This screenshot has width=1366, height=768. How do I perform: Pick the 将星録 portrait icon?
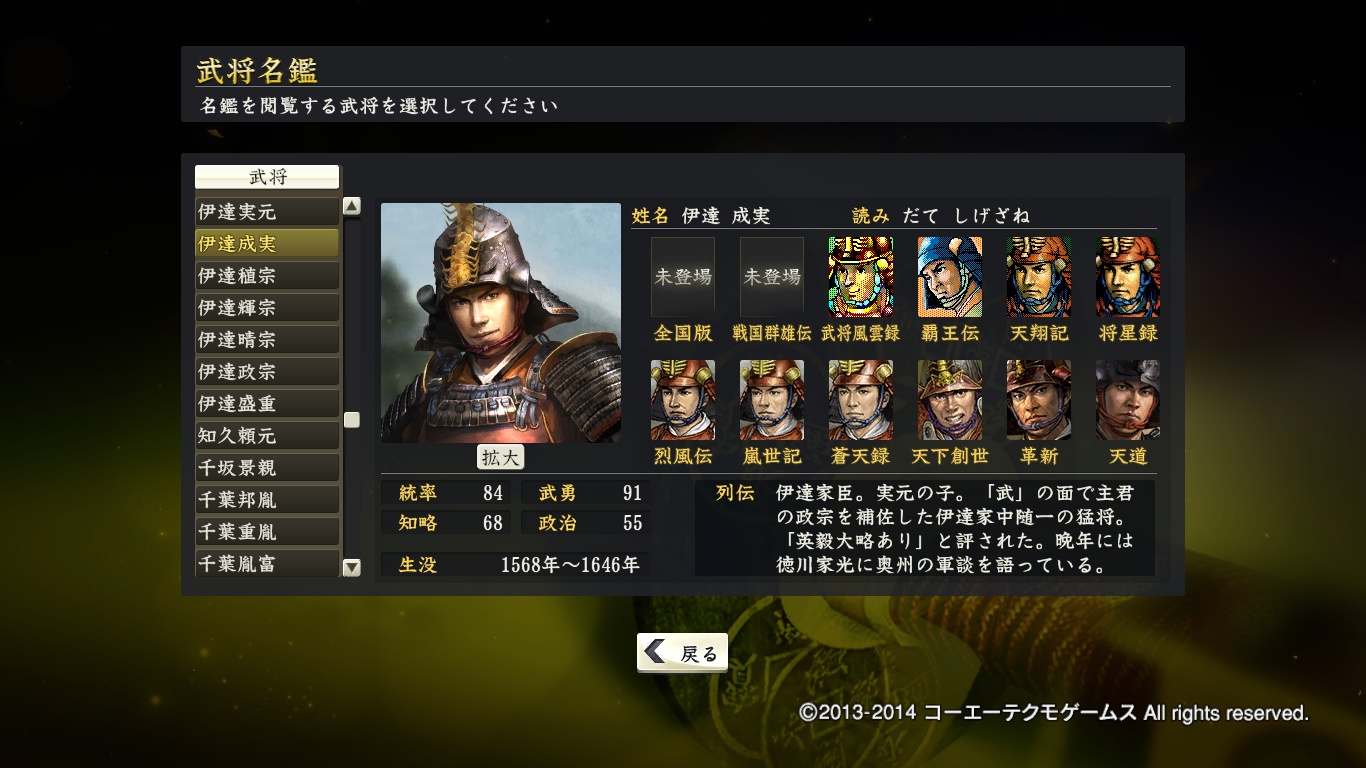click(x=1128, y=277)
